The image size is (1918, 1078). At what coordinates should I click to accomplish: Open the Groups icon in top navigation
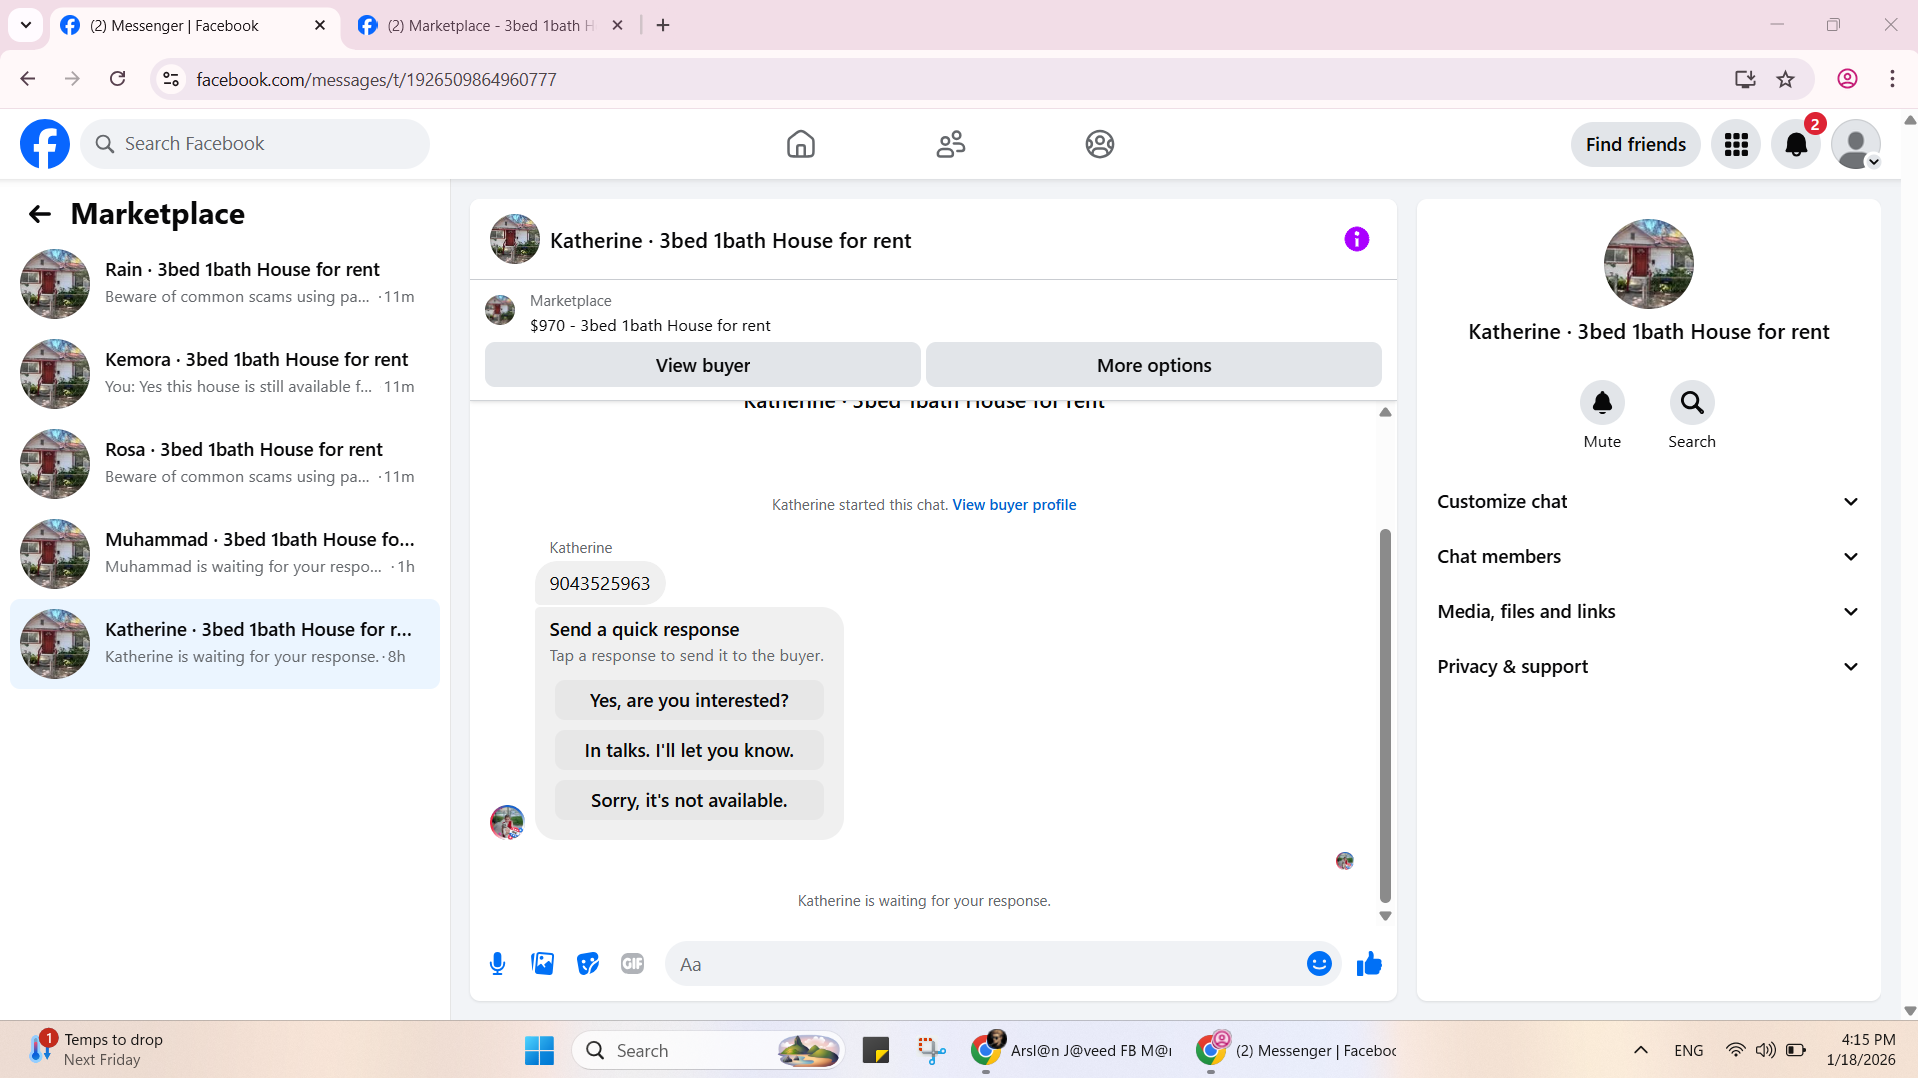[1100, 144]
